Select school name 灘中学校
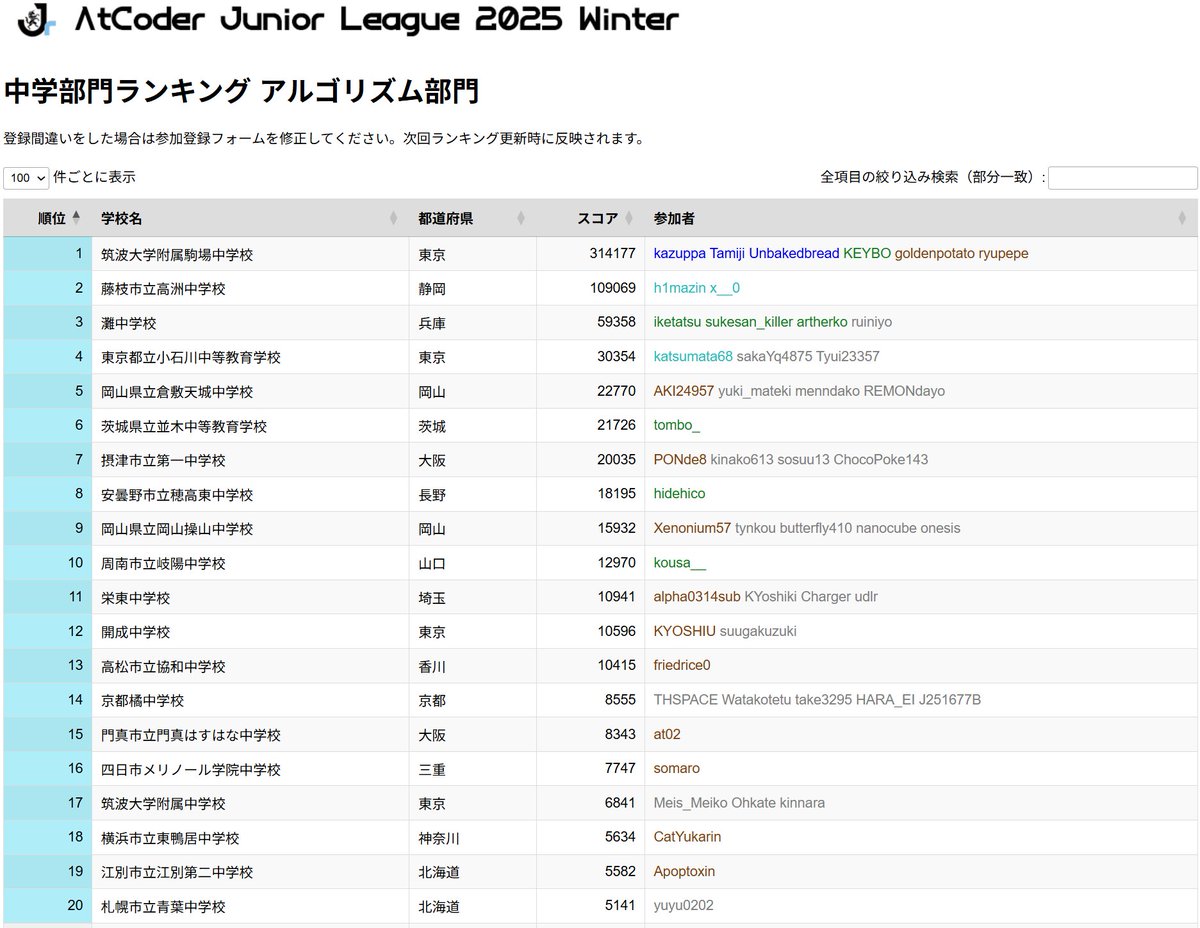Image resolution: width=1200 pixels, height=928 pixels. (x=129, y=323)
